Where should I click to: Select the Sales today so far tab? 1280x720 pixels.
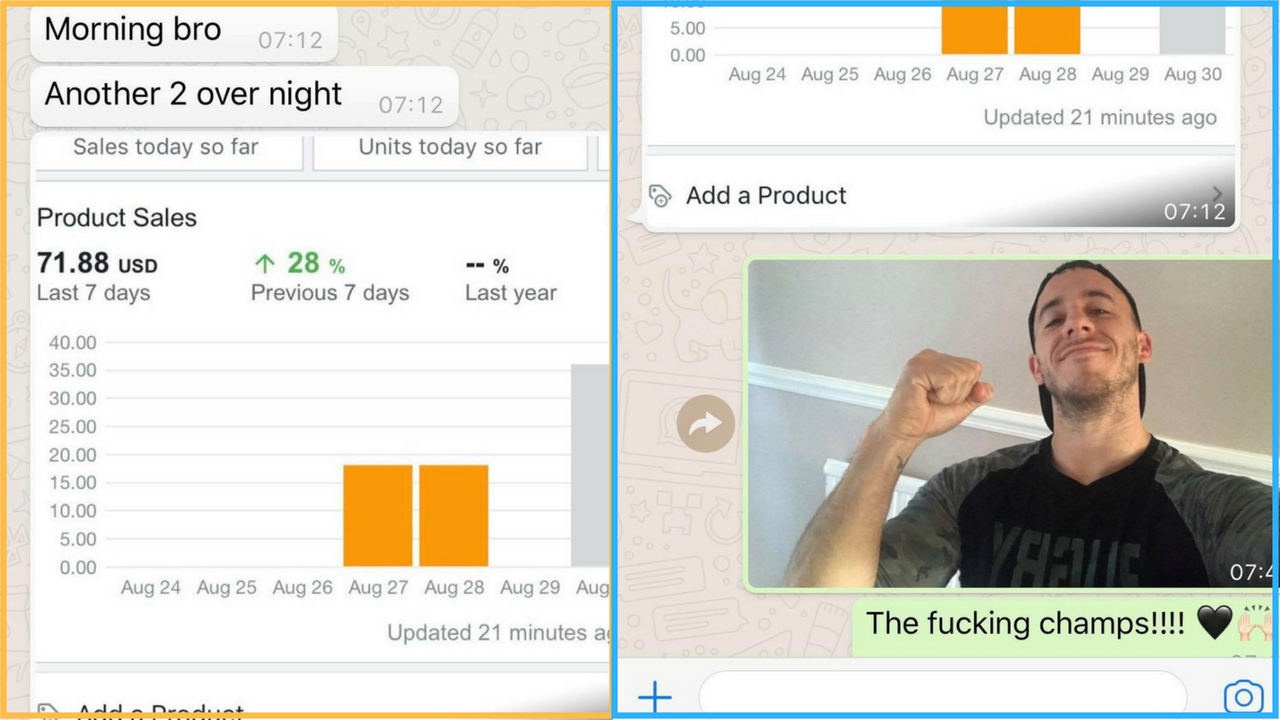tap(166, 148)
